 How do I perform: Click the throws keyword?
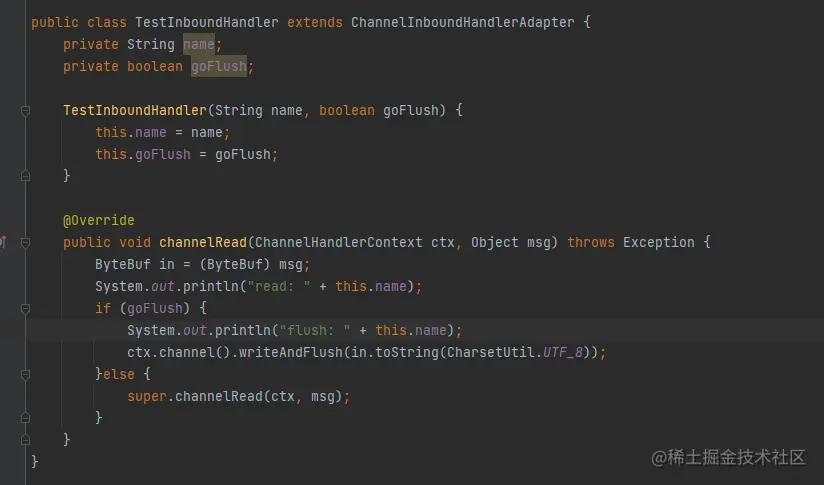591,242
